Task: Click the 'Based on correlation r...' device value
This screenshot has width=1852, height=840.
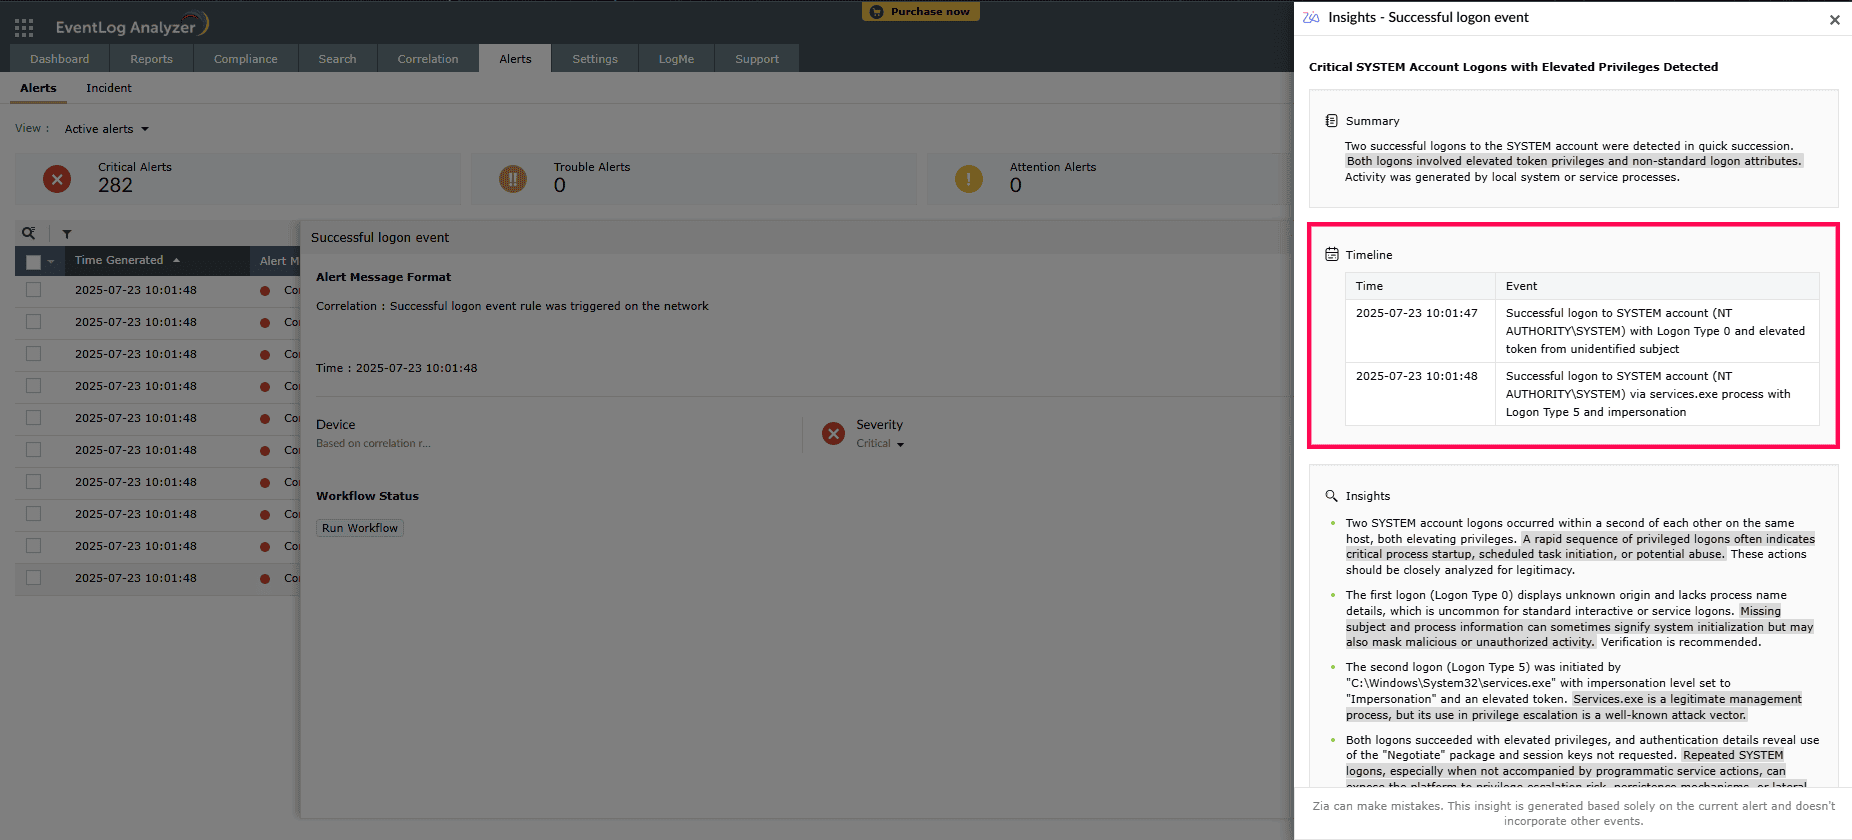Action: pyautogui.click(x=373, y=444)
